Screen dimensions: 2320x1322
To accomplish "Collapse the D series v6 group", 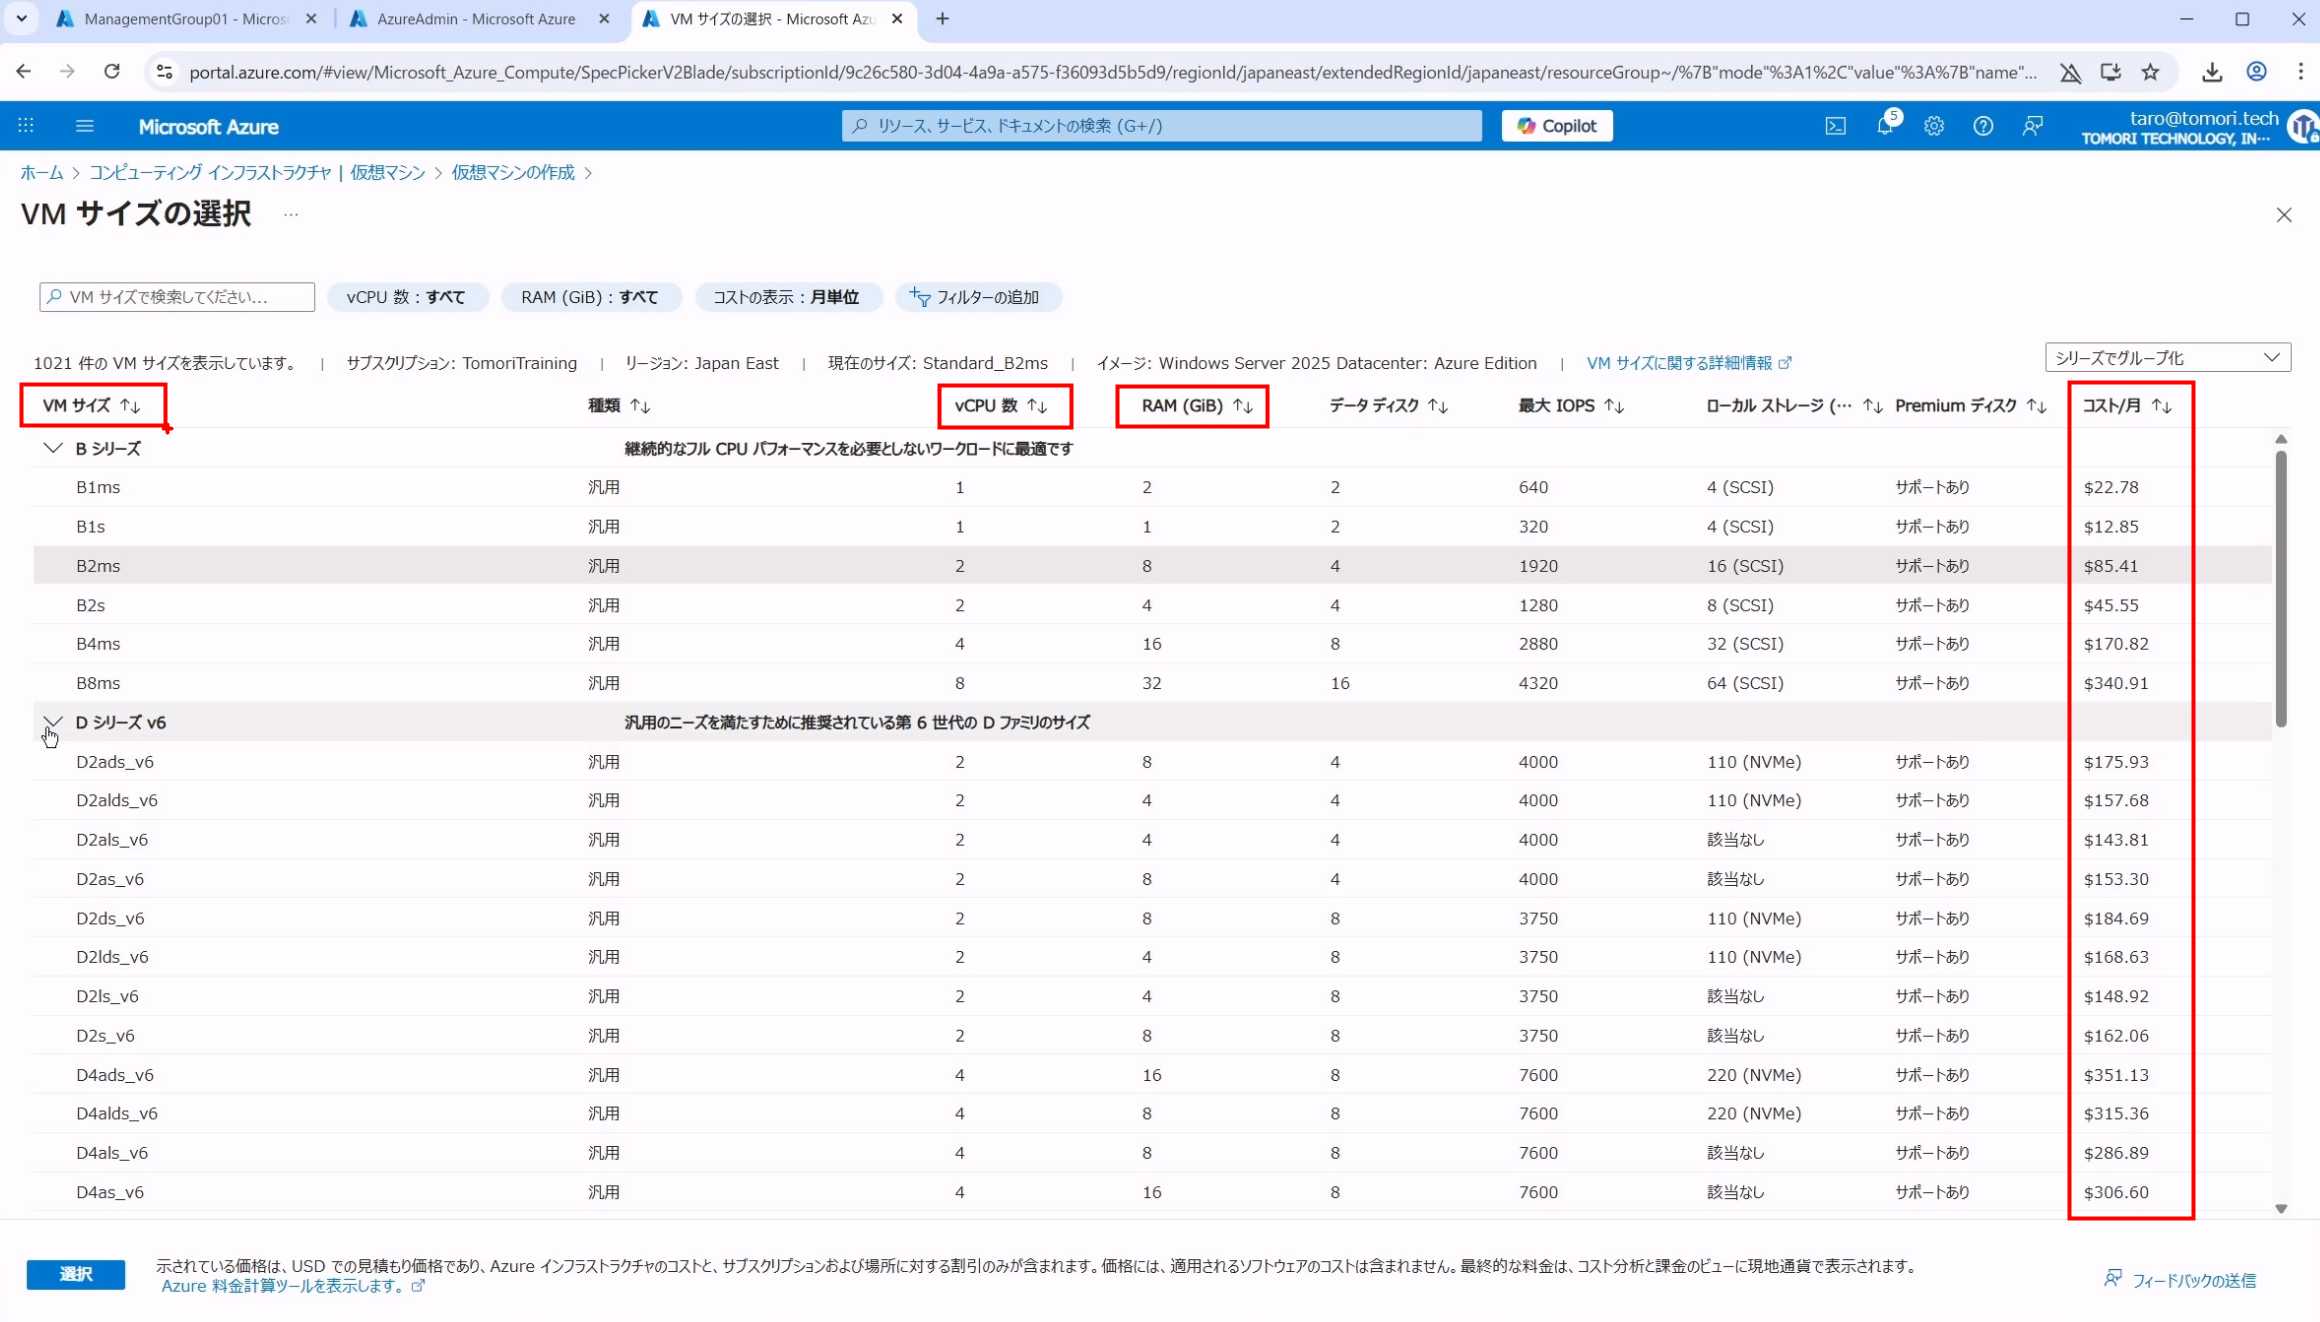I will point(53,722).
